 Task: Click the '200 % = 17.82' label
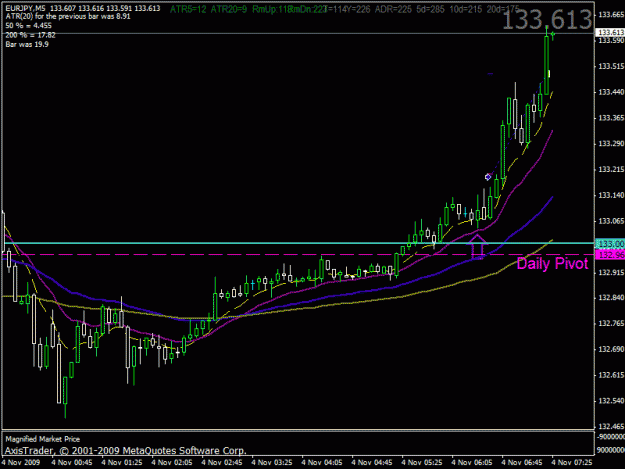point(30,35)
